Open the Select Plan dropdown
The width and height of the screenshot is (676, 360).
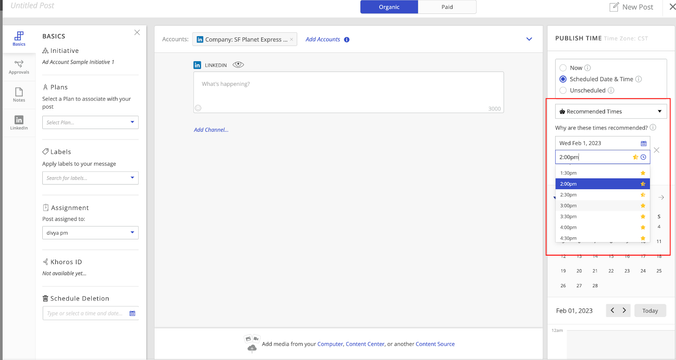pyautogui.click(x=90, y=122)
